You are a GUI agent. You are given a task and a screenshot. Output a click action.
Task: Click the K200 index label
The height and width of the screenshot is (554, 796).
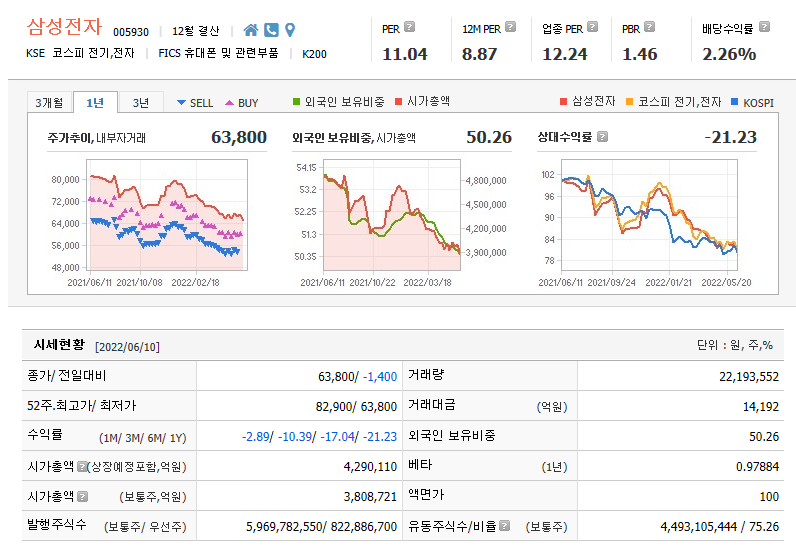tap(314, 54)
